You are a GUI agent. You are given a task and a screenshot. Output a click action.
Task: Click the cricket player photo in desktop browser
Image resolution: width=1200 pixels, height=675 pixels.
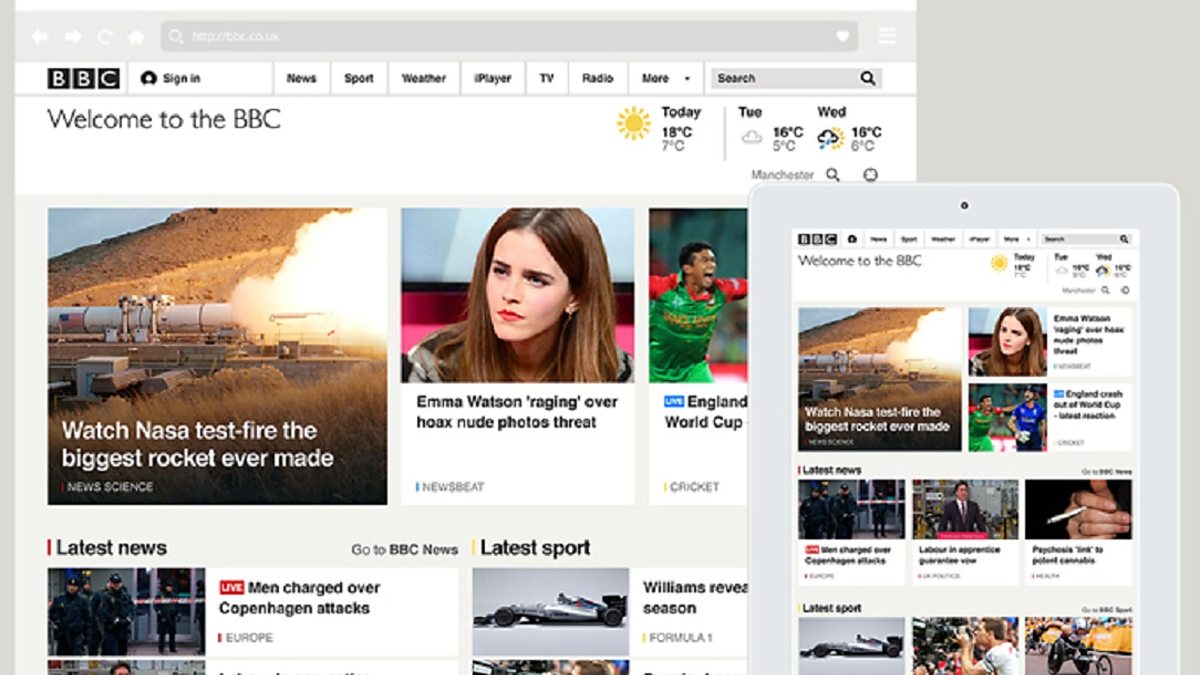(698, 295)
